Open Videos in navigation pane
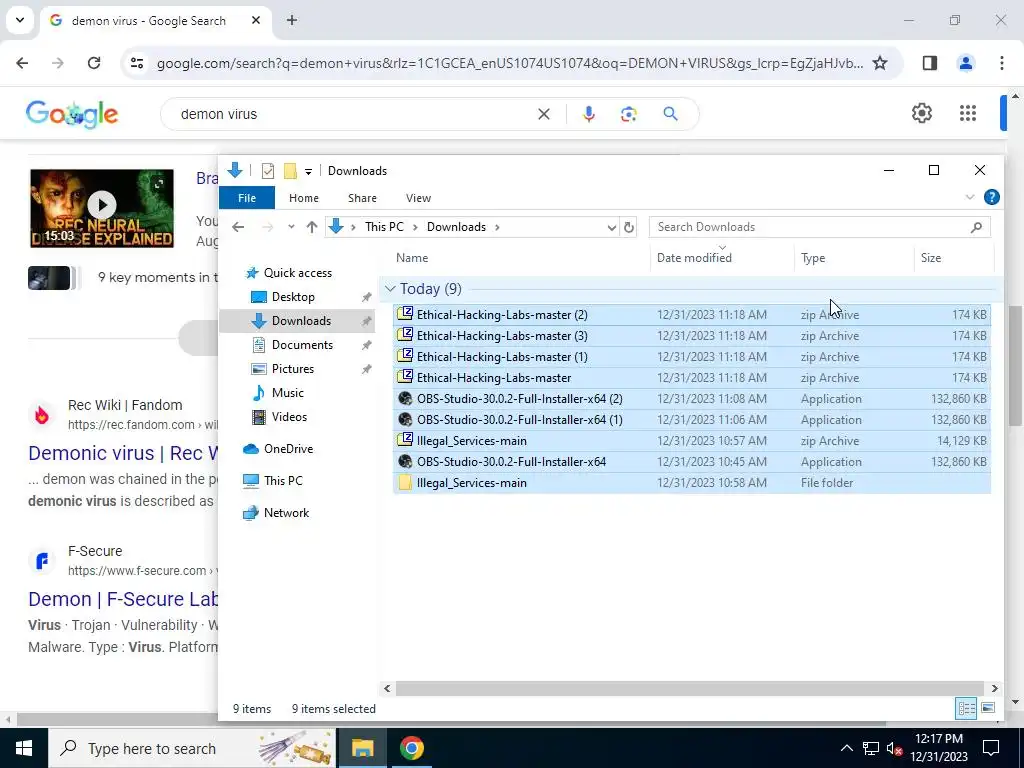The image size is (1024, 768). point(289,417)
